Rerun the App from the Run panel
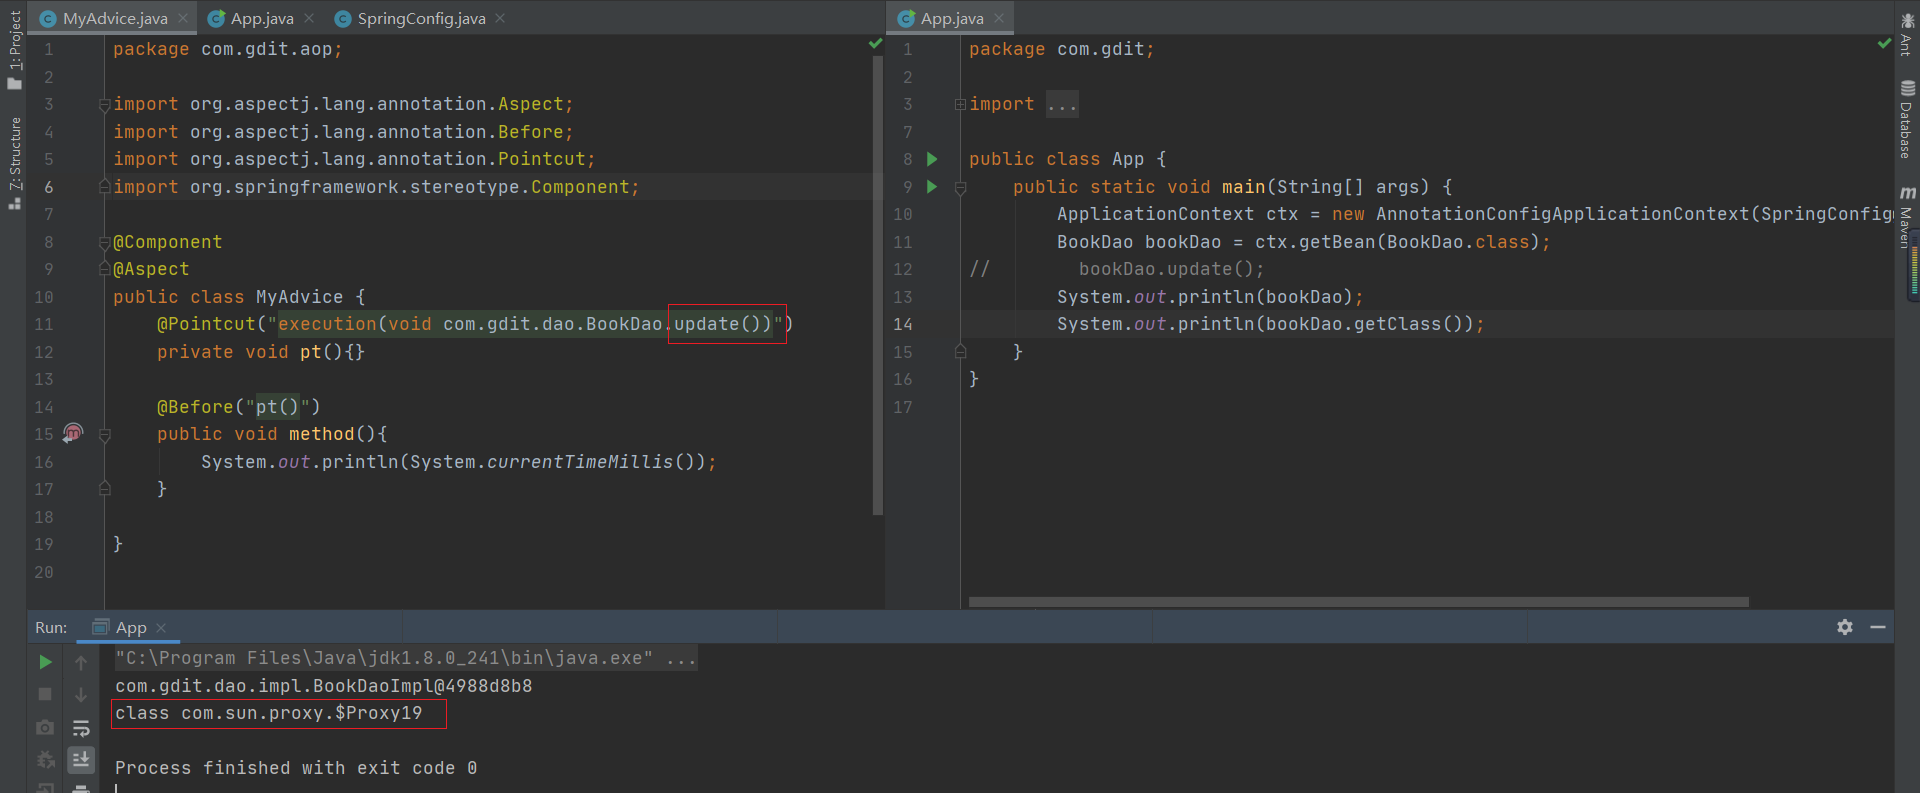This screenshot has height=793, width=1920. pyautogui.click(x=45, y=662)
